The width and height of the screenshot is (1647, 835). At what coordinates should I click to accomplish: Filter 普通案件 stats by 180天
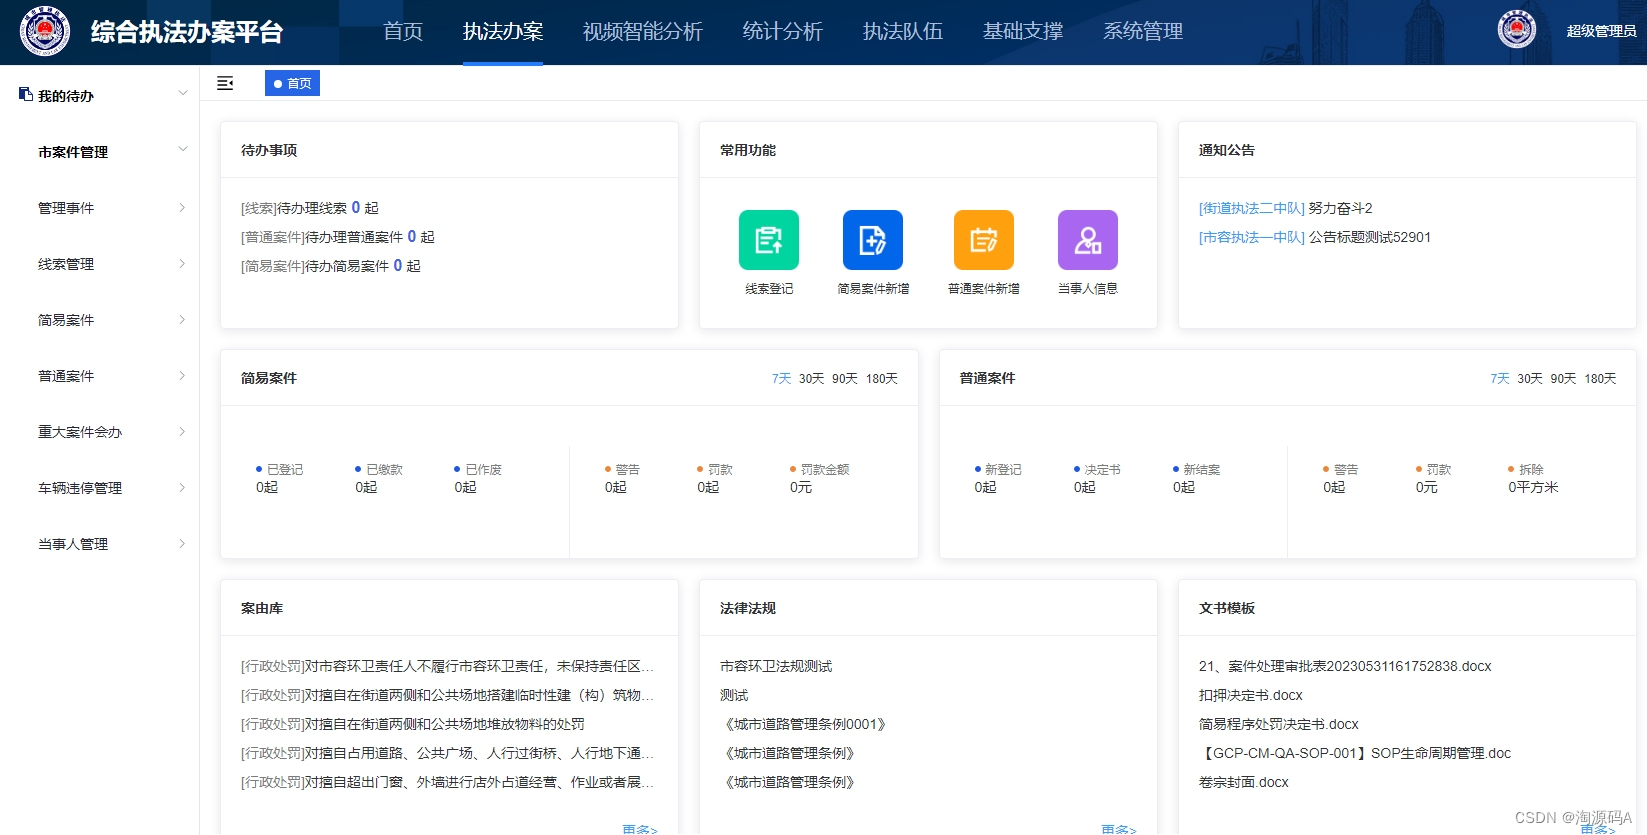click(1600, 378)
